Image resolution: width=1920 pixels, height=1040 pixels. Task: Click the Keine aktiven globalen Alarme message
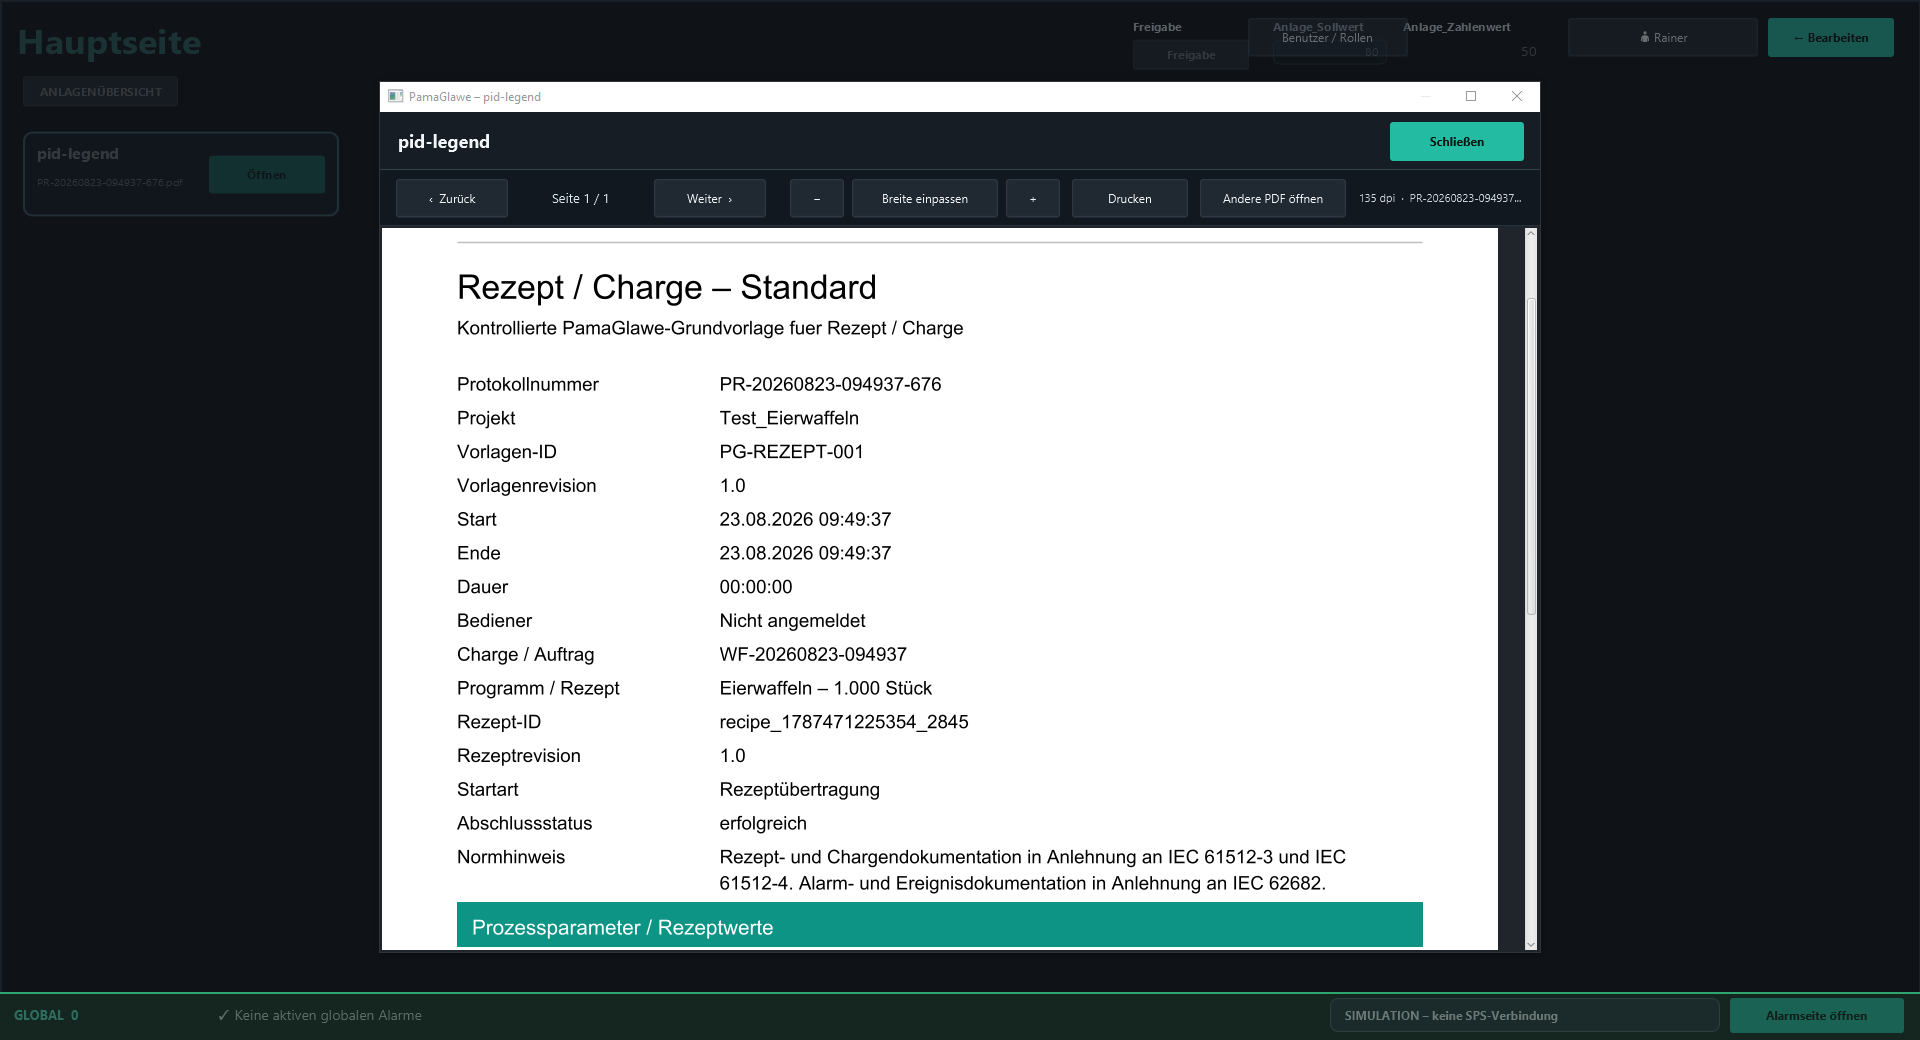click(x=320, y=1015)
